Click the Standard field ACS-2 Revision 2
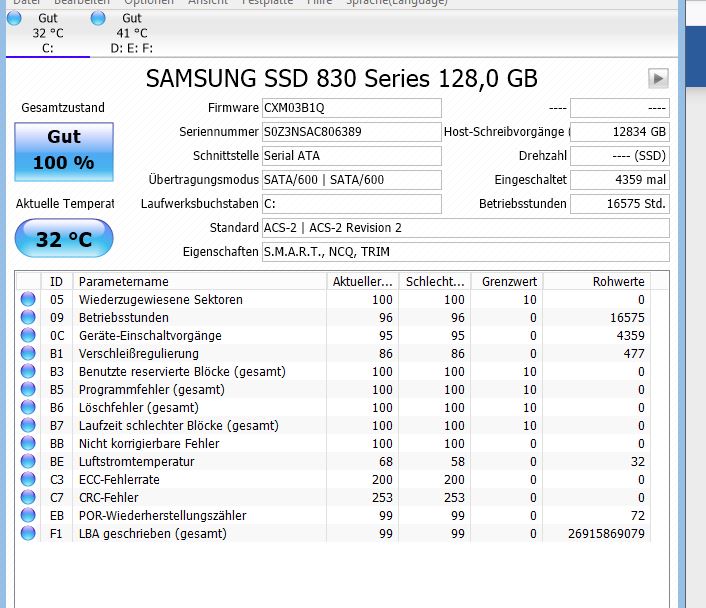Viewport: 706px width, 608px height. (466, 228)
